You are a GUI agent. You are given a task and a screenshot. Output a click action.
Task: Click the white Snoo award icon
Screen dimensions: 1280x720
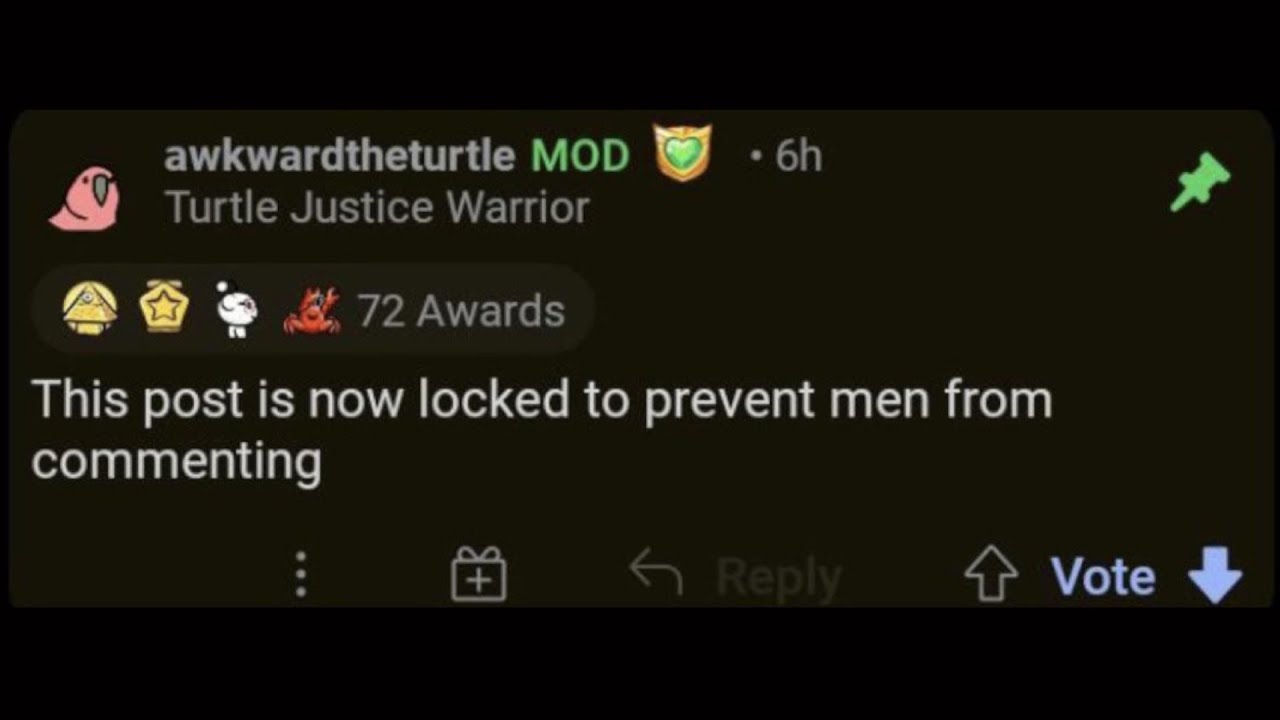point(237,310)
